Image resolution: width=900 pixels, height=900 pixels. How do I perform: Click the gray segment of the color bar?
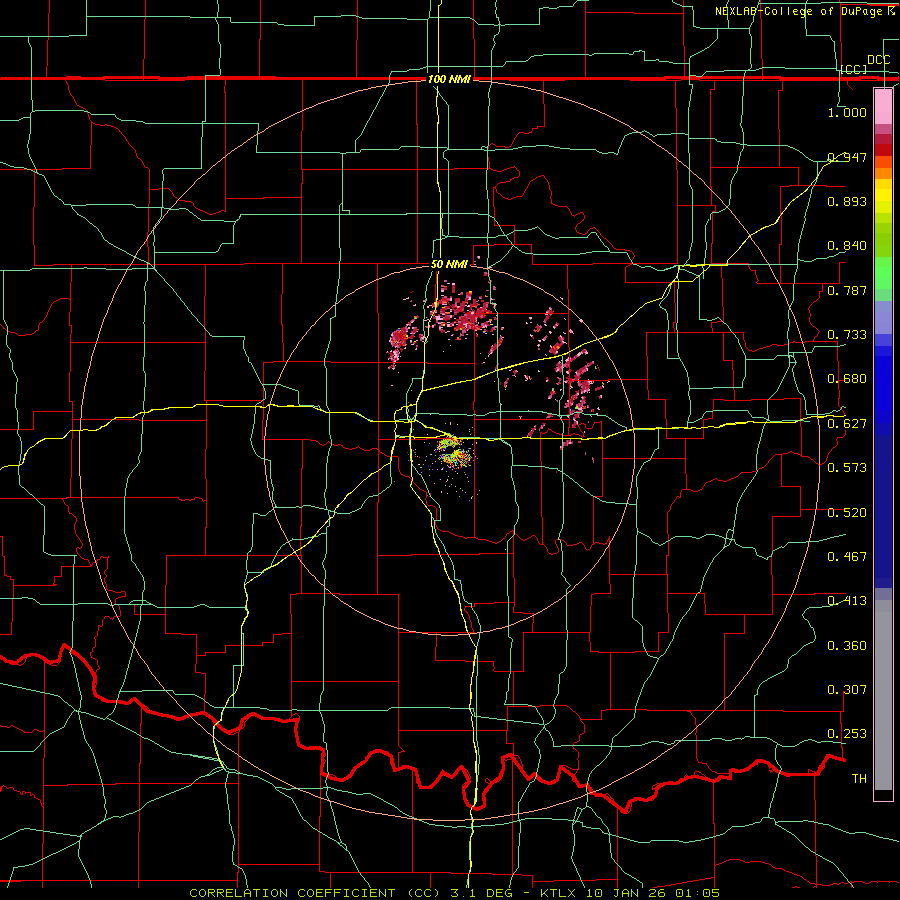(x=883, y=695)
